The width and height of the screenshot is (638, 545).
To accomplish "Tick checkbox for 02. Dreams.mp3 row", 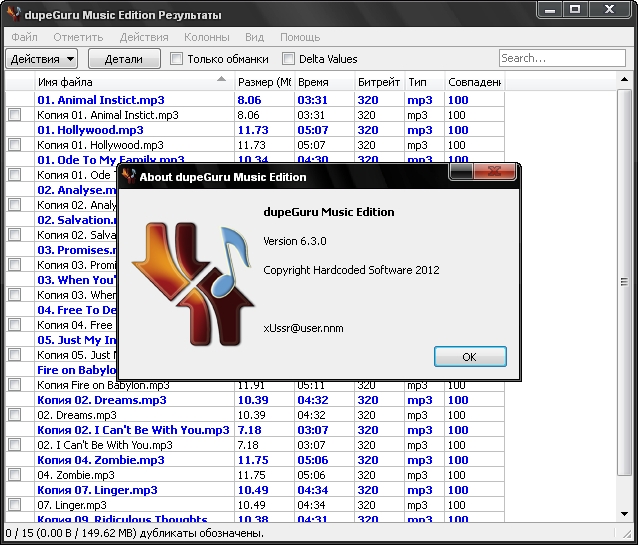I will [15, 415].
